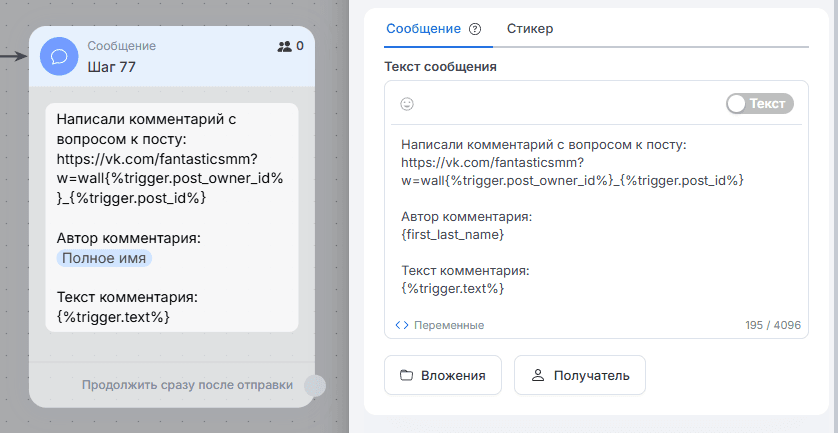Click inside the message text input area
Screen dimensions: 838x433
pyautogui.click(x=596, y=216)
